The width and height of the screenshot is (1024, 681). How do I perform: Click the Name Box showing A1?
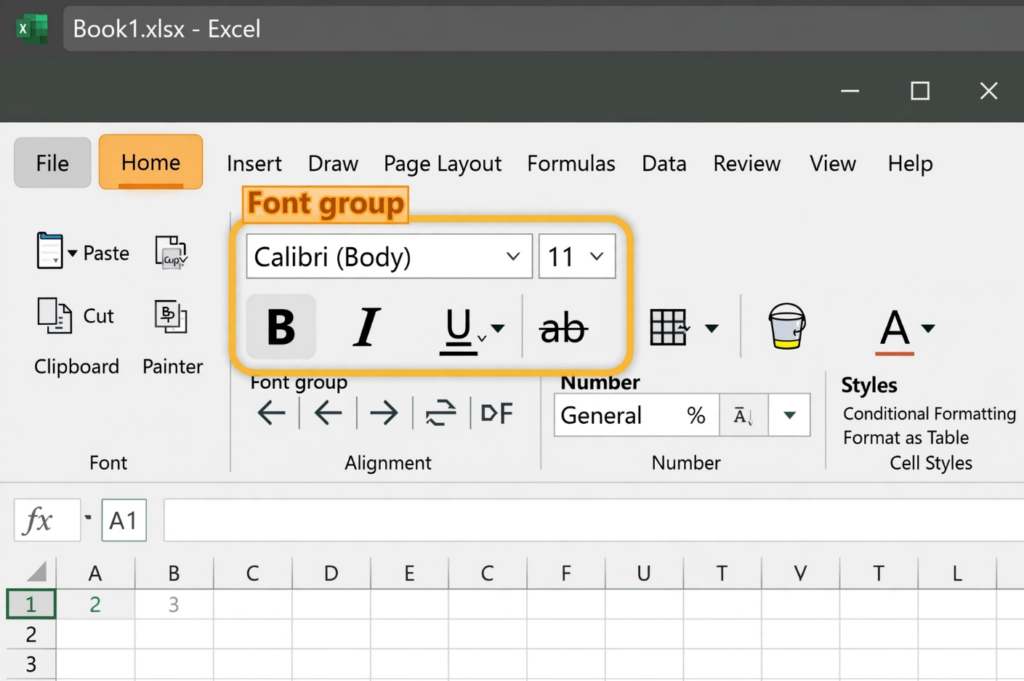click(x=124, y=520)
